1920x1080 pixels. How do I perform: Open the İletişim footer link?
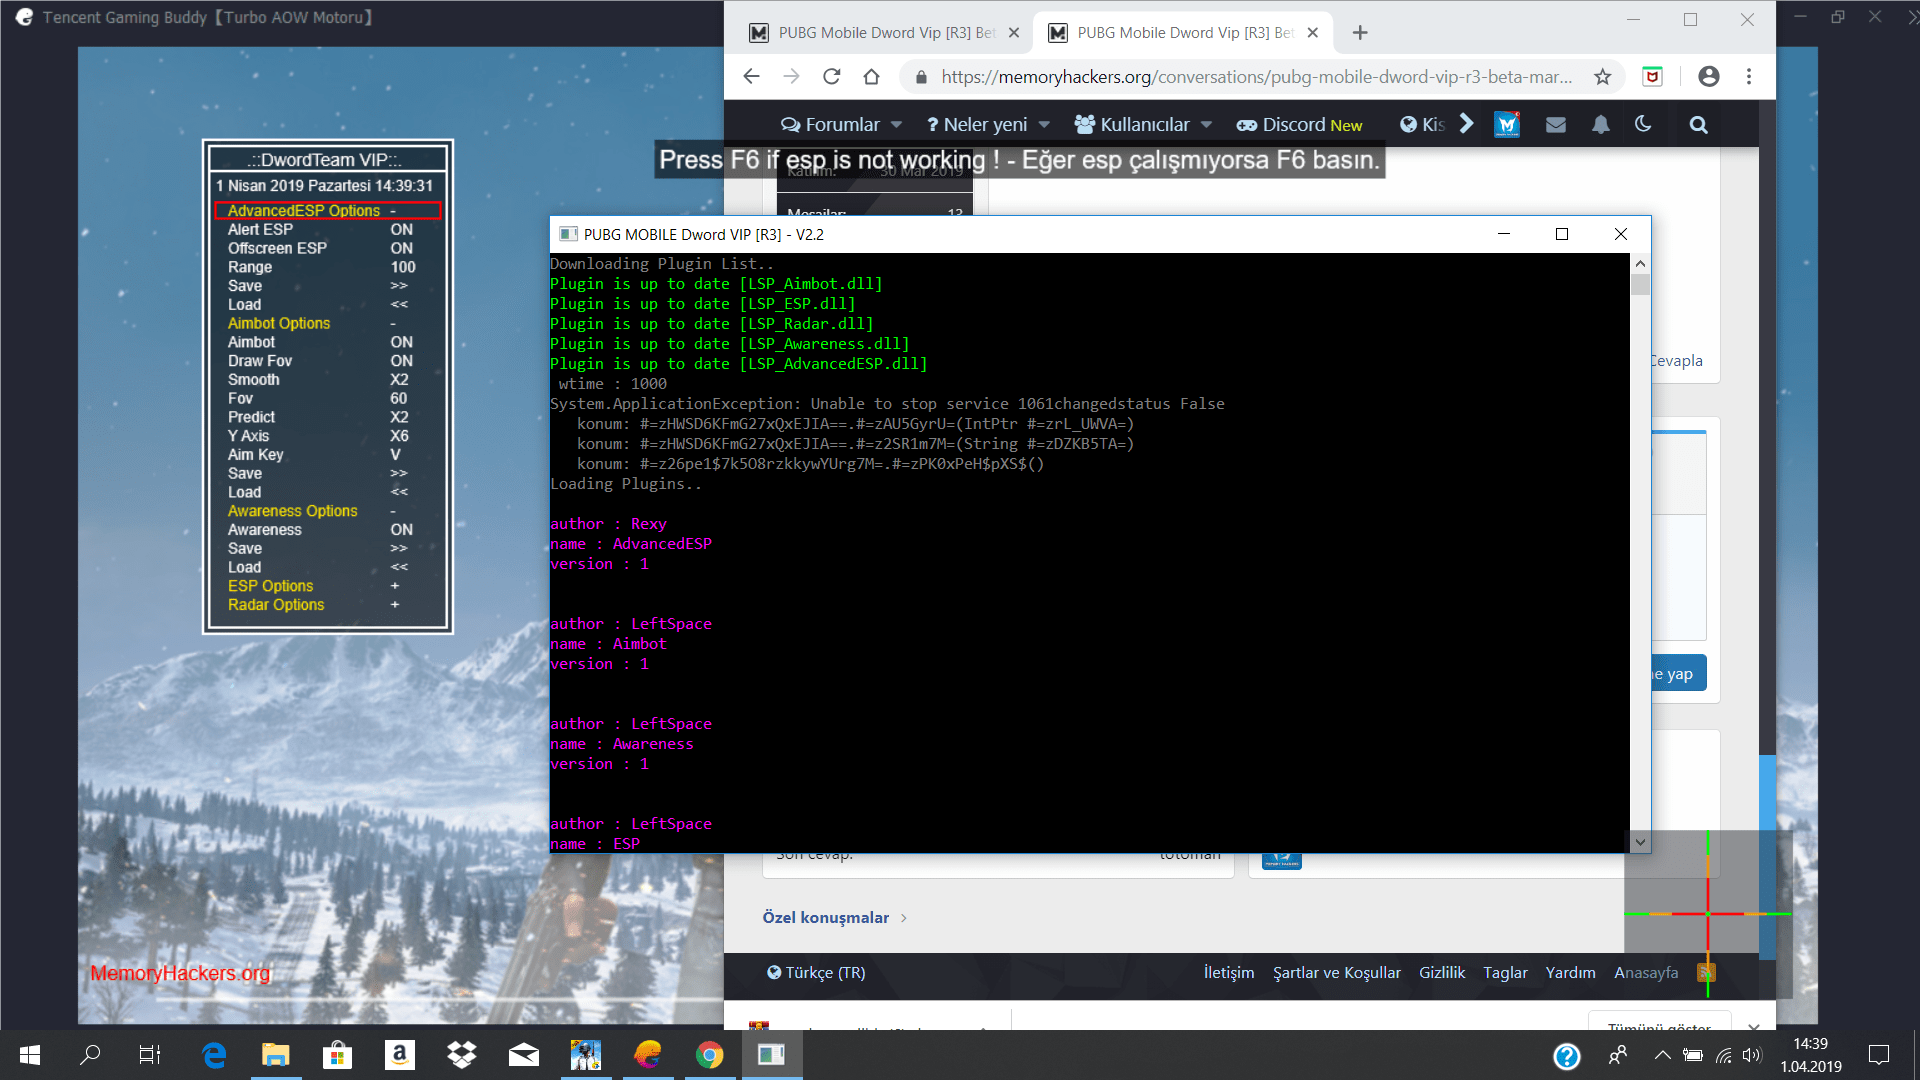pyautogui.click(x=1229, y=973)
